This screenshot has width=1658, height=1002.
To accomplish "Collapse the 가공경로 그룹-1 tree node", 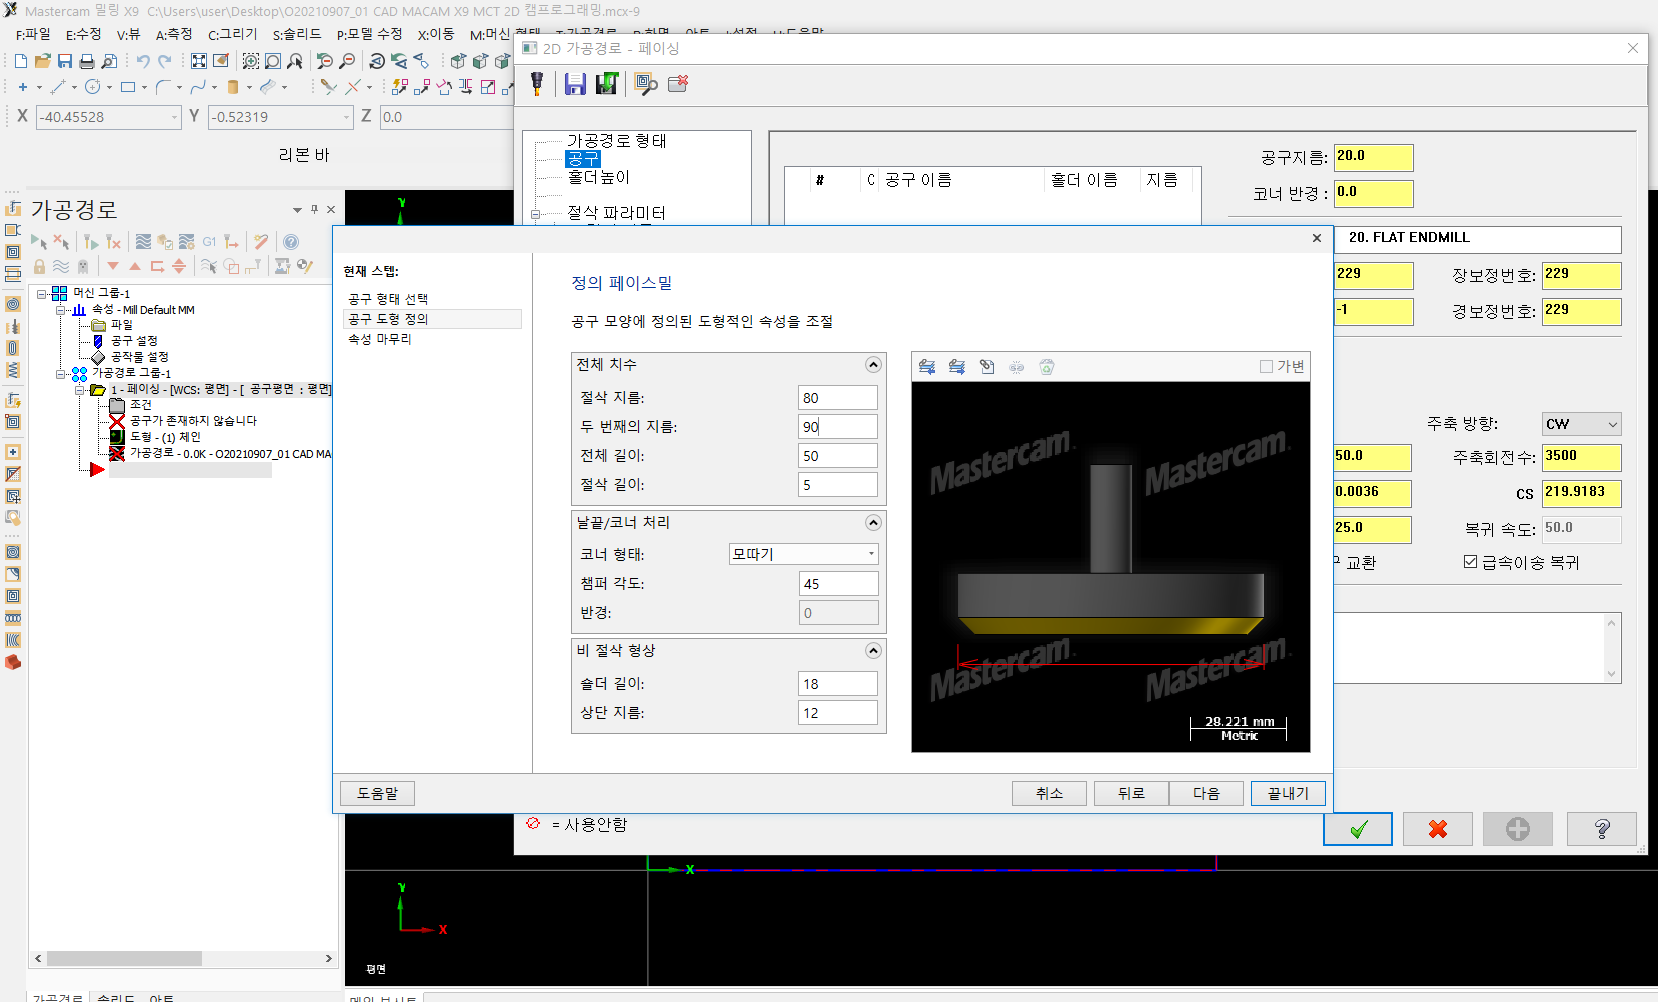I will pyautogui.click(x=61, y=374).
